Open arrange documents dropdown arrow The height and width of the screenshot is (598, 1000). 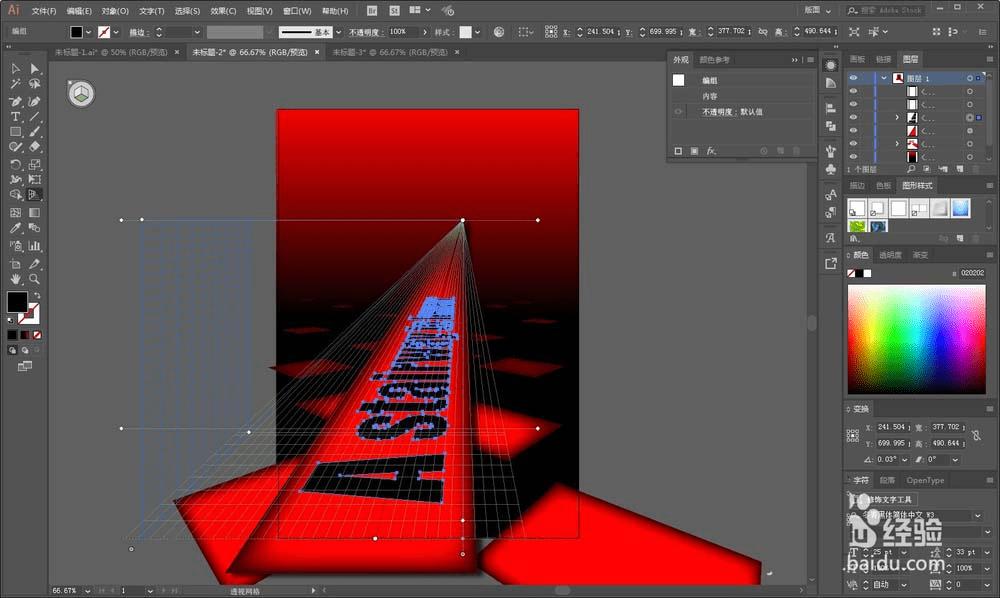pyautogui.click(x=428, y=10)
